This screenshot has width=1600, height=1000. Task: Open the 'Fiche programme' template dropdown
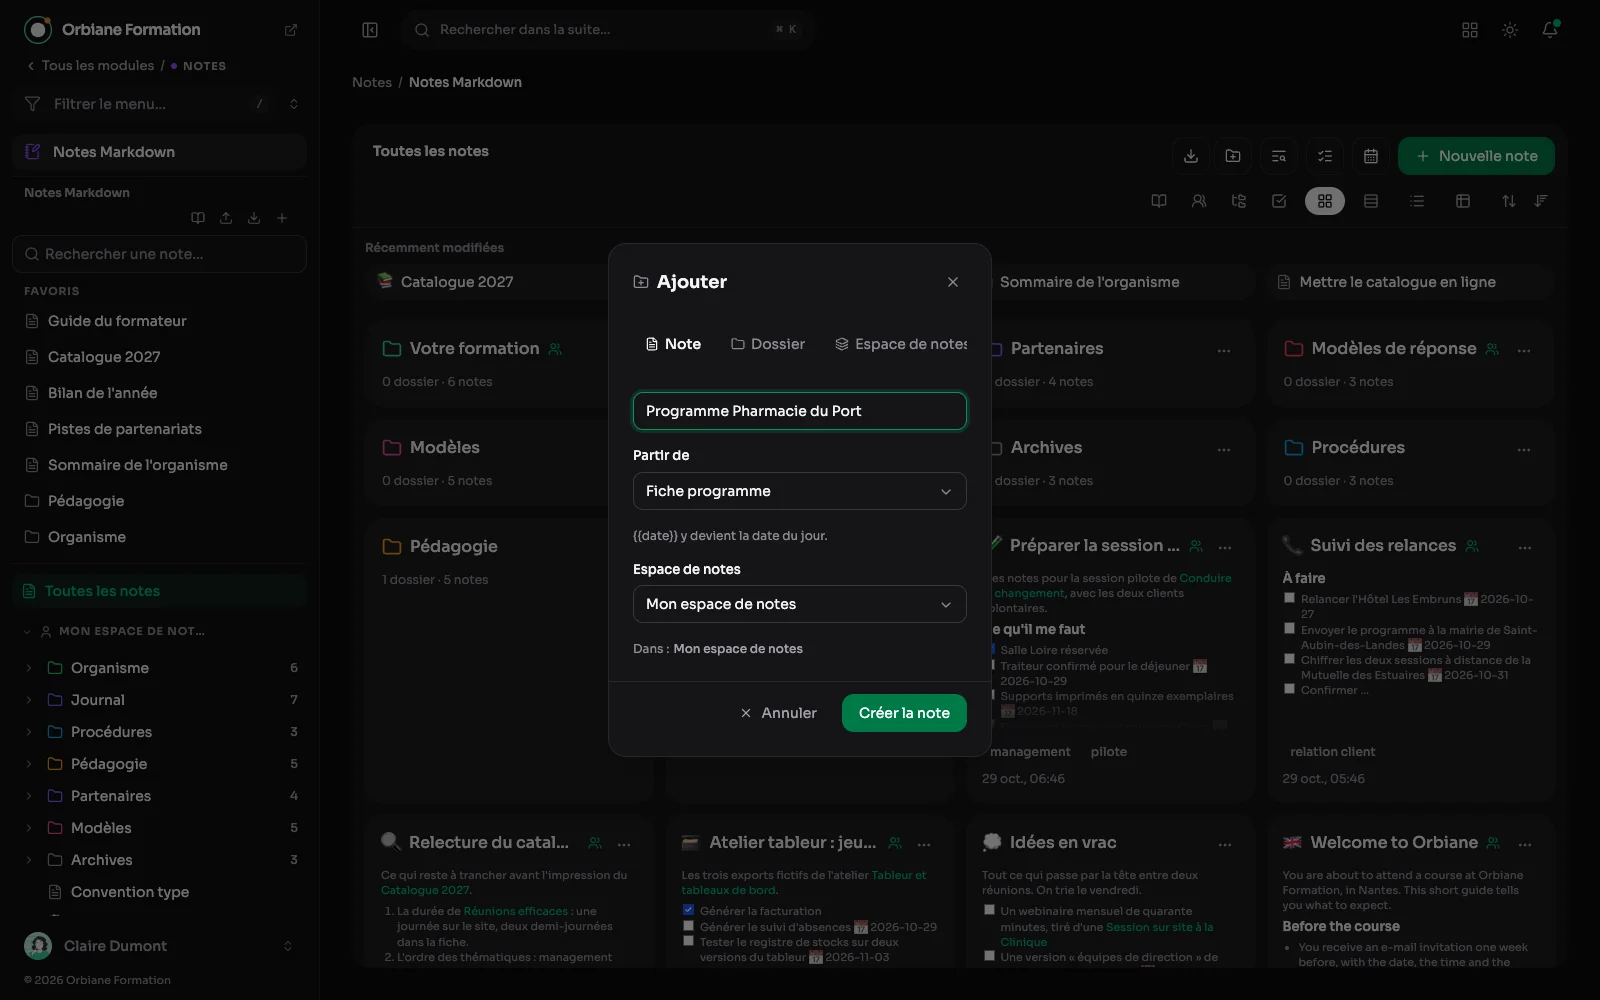coord(800,491)
